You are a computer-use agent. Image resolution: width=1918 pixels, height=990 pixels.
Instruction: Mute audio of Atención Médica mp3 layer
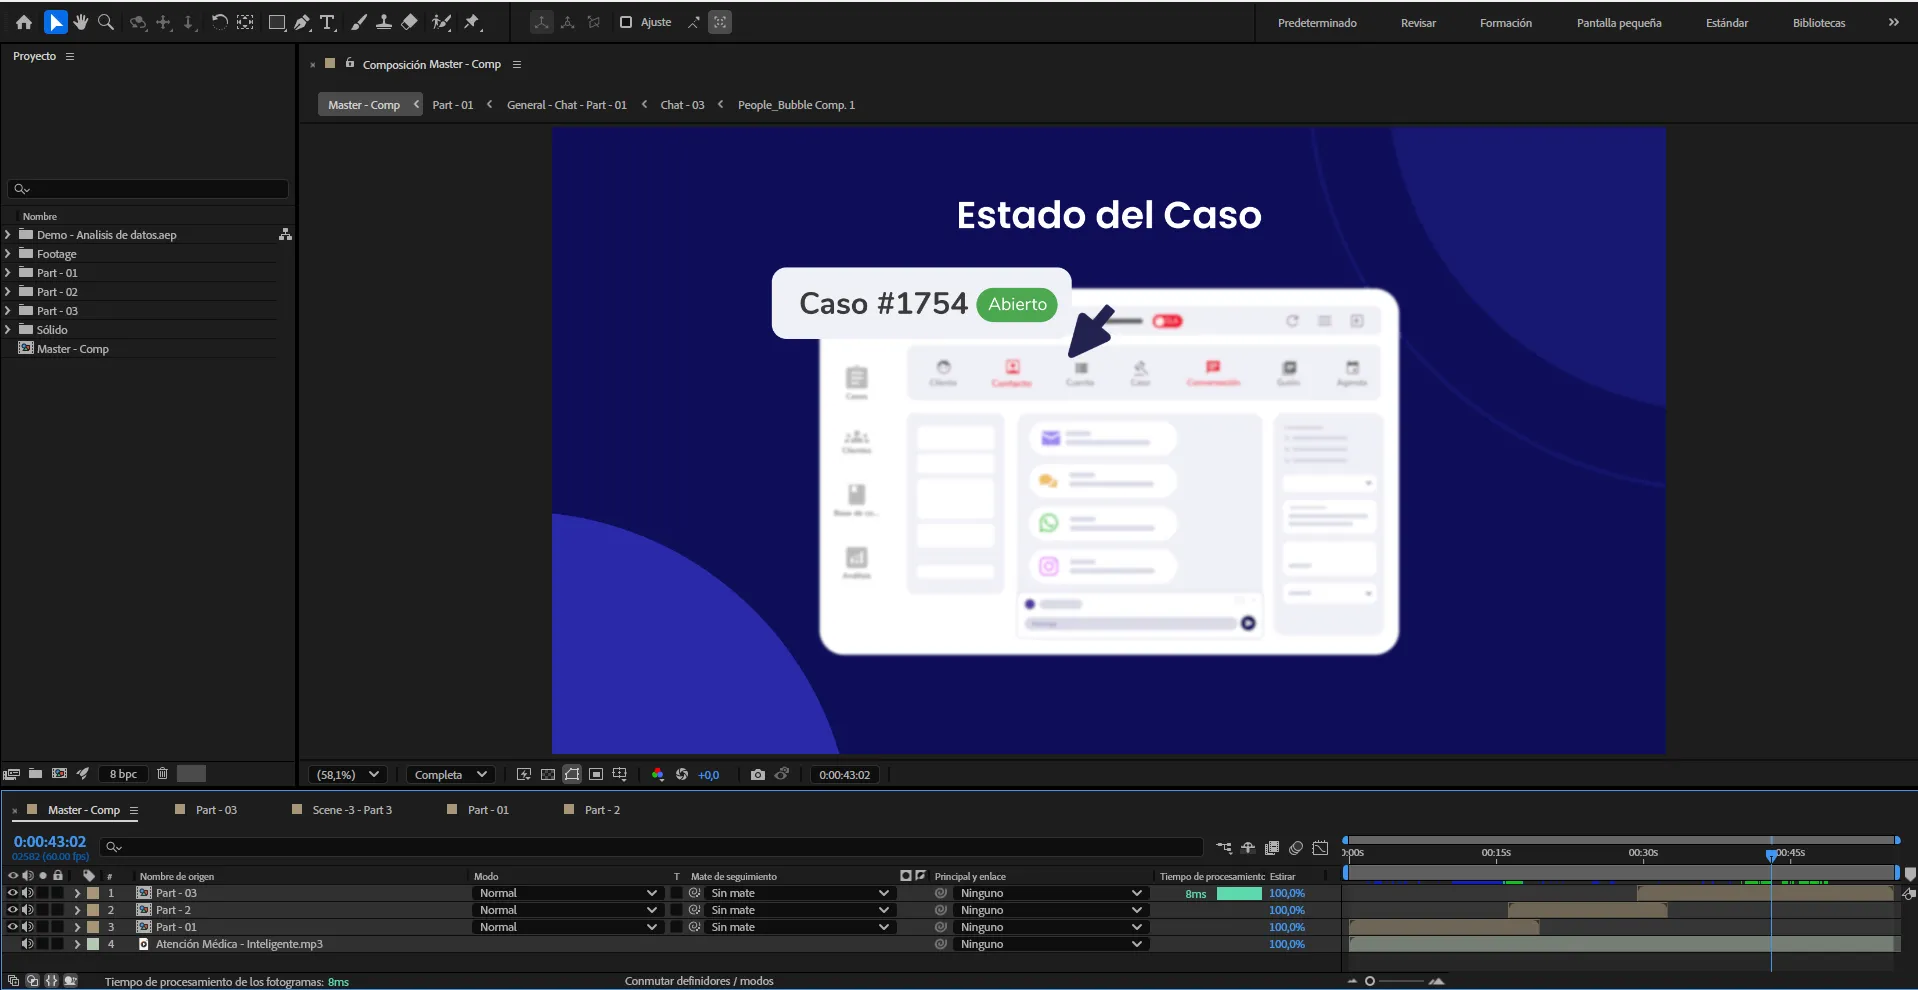28,944
